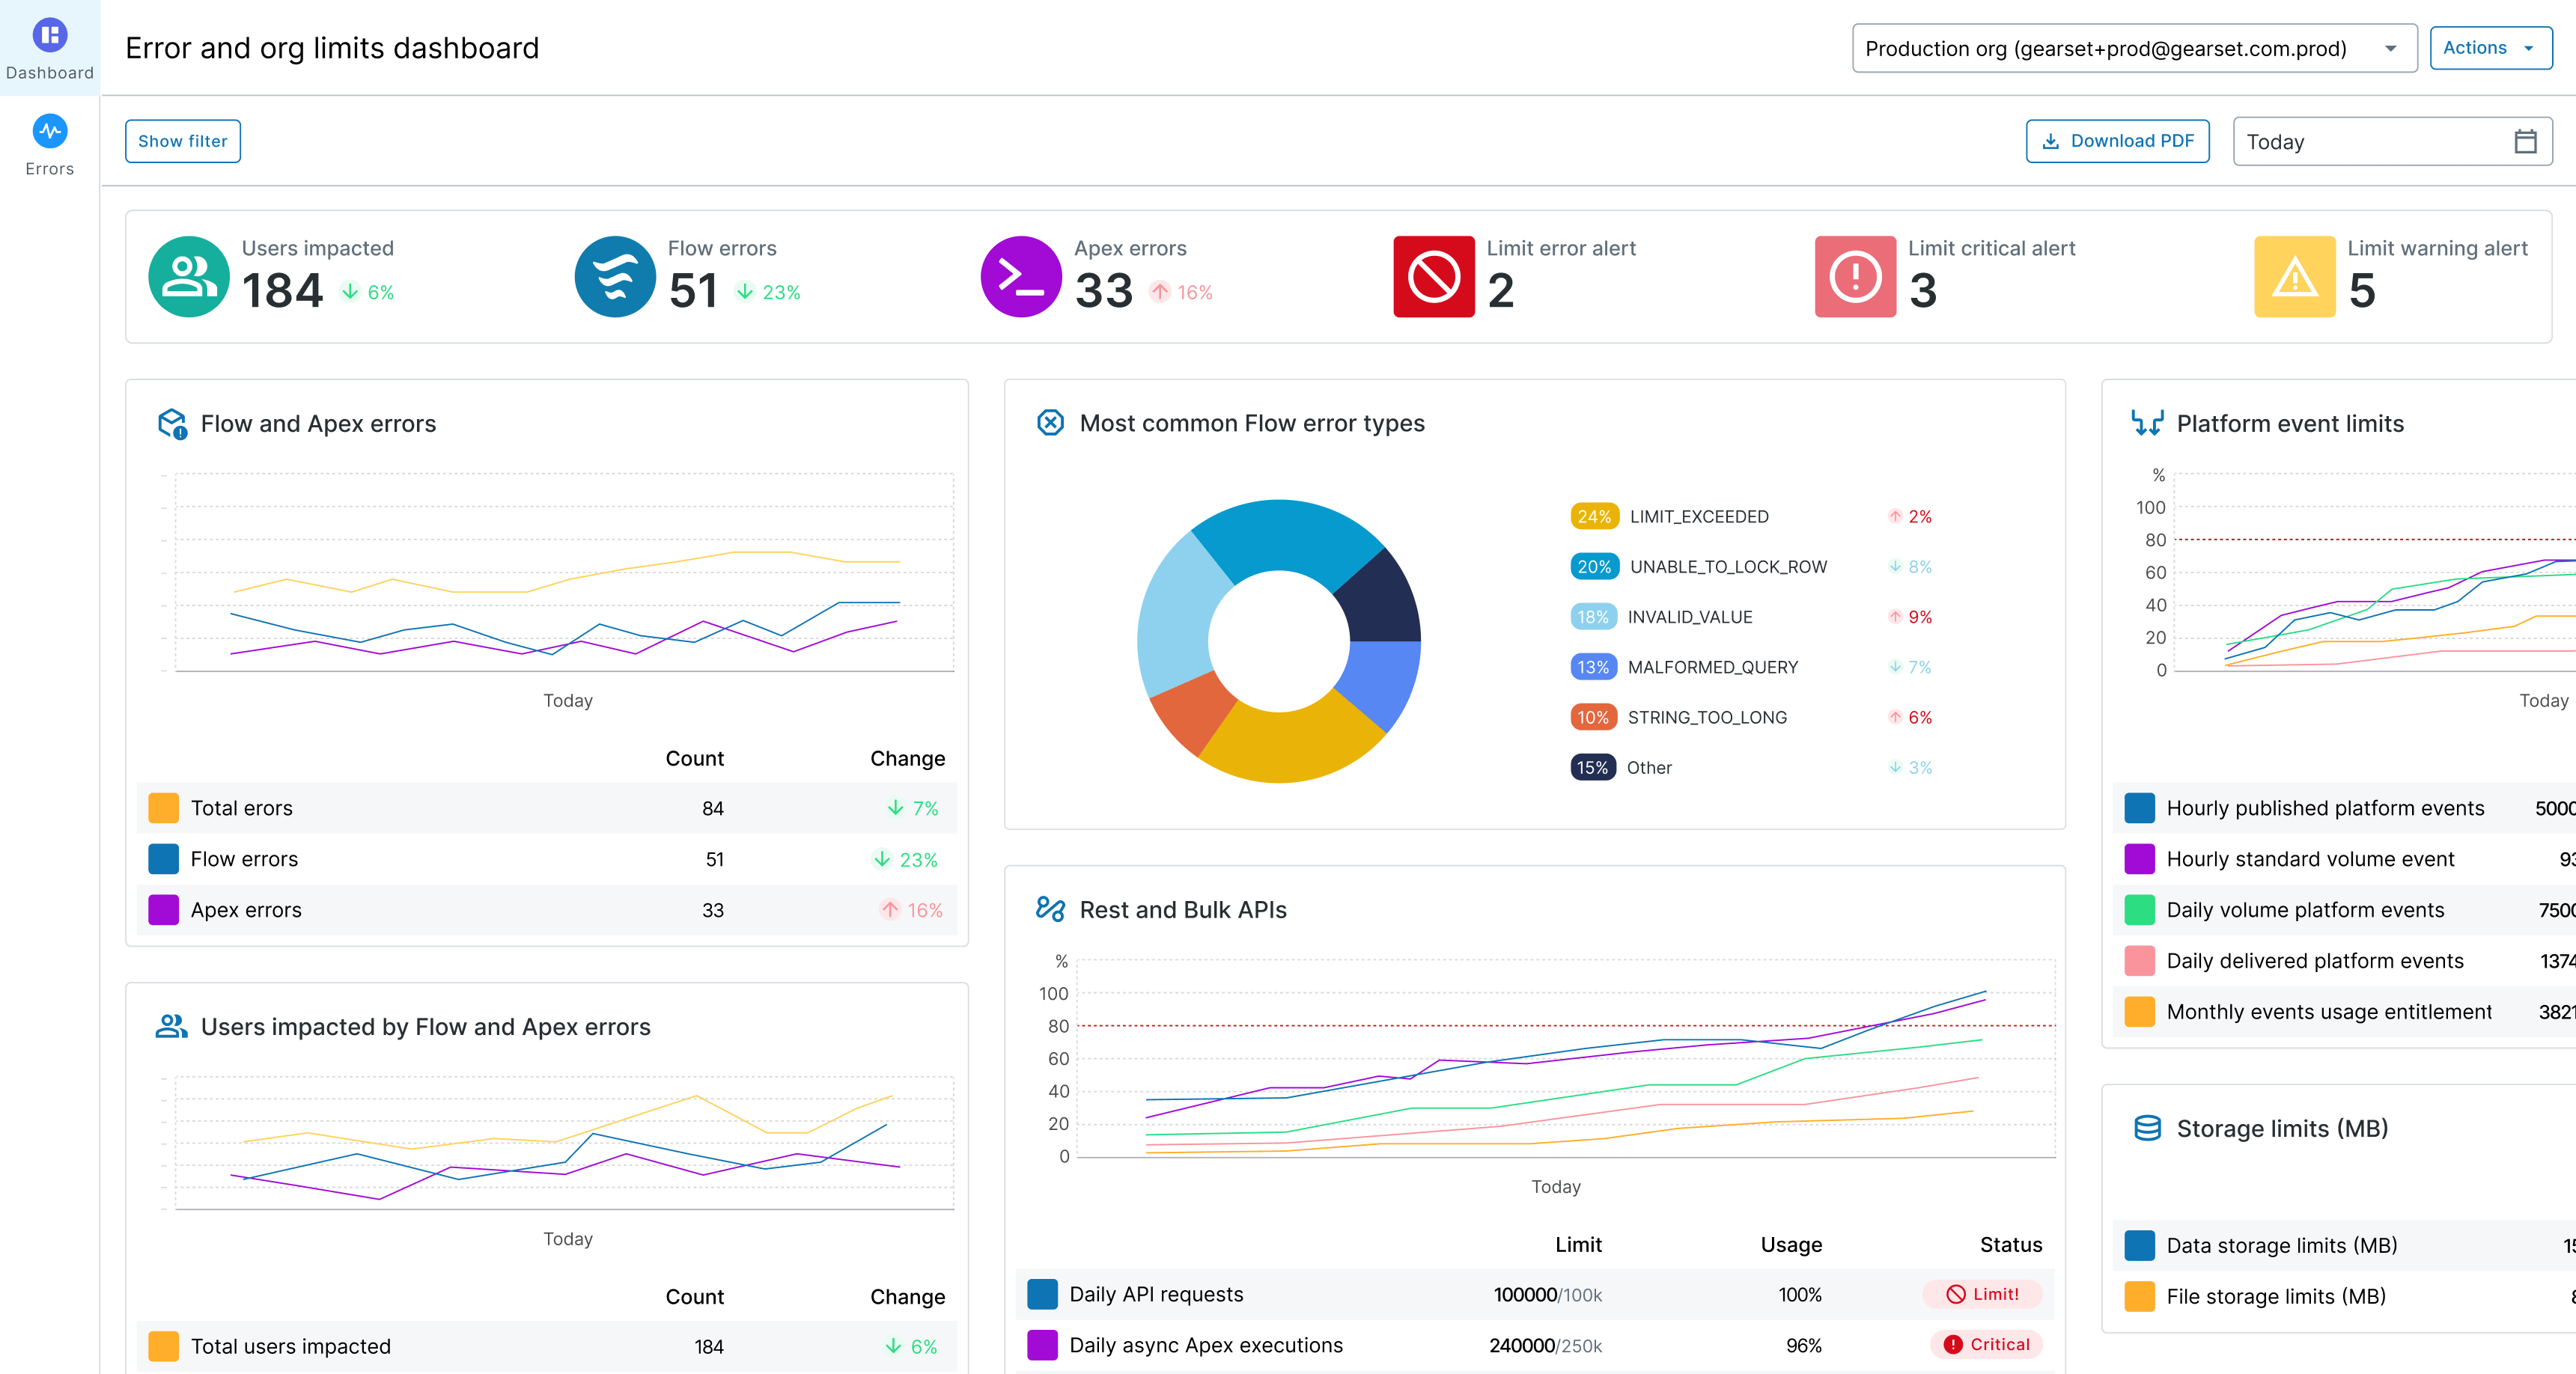Click the calendar icon in Today field
Screen dimensions: 2576x1374
(2524, 141)
